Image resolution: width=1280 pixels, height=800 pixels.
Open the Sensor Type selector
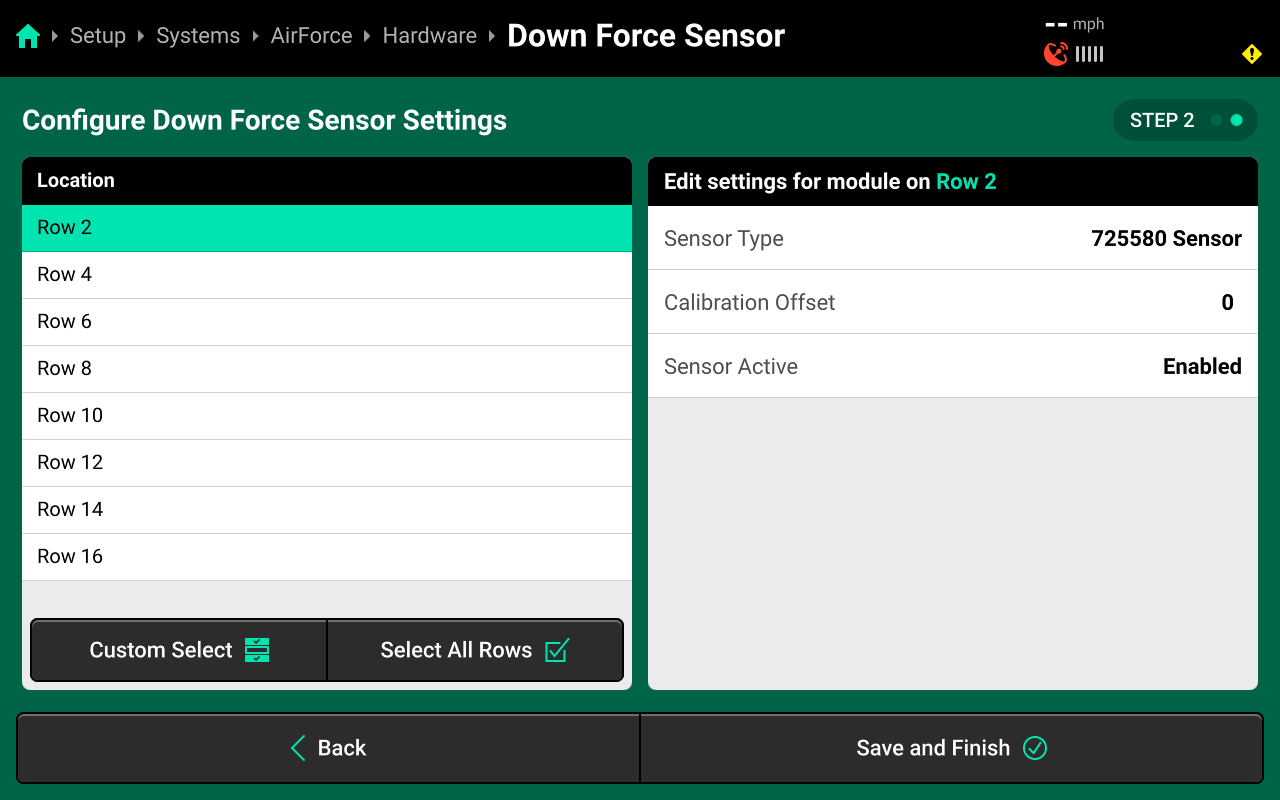[952, 238]
